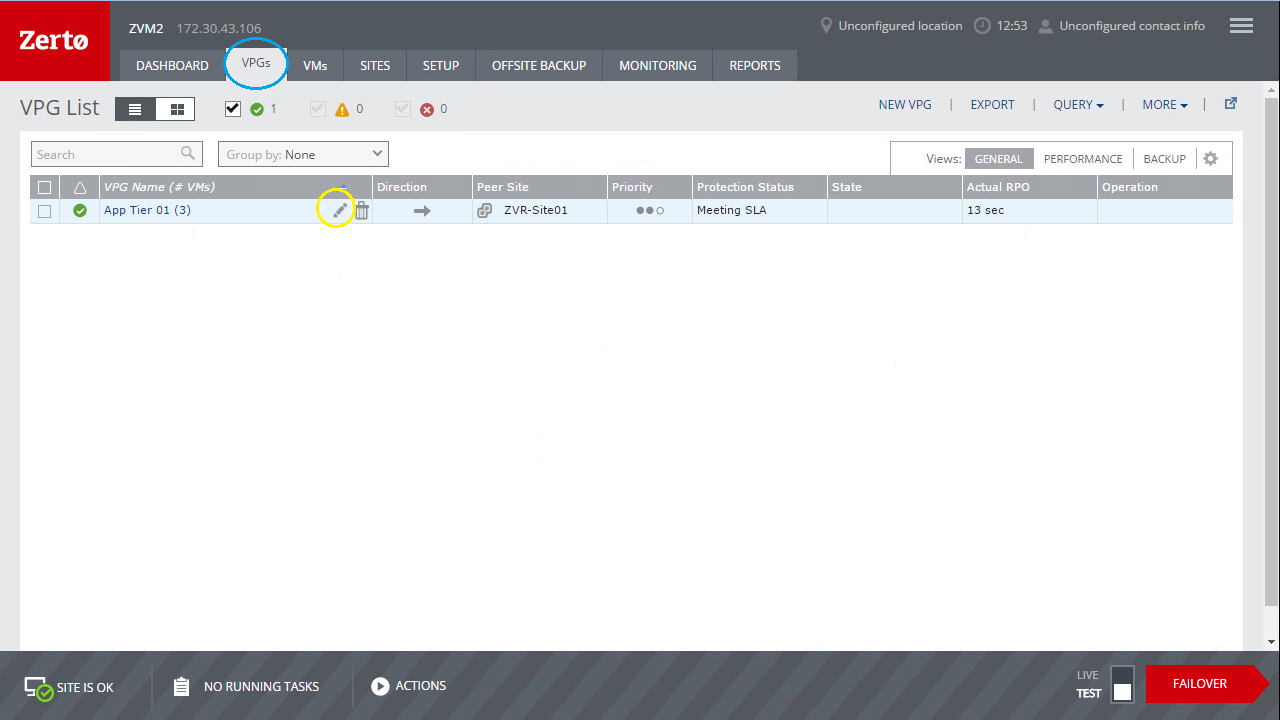Open the hamburger menu in top right
Image resolution: width=1280 pixels, height=720 pixels.
click(1241, 26)
